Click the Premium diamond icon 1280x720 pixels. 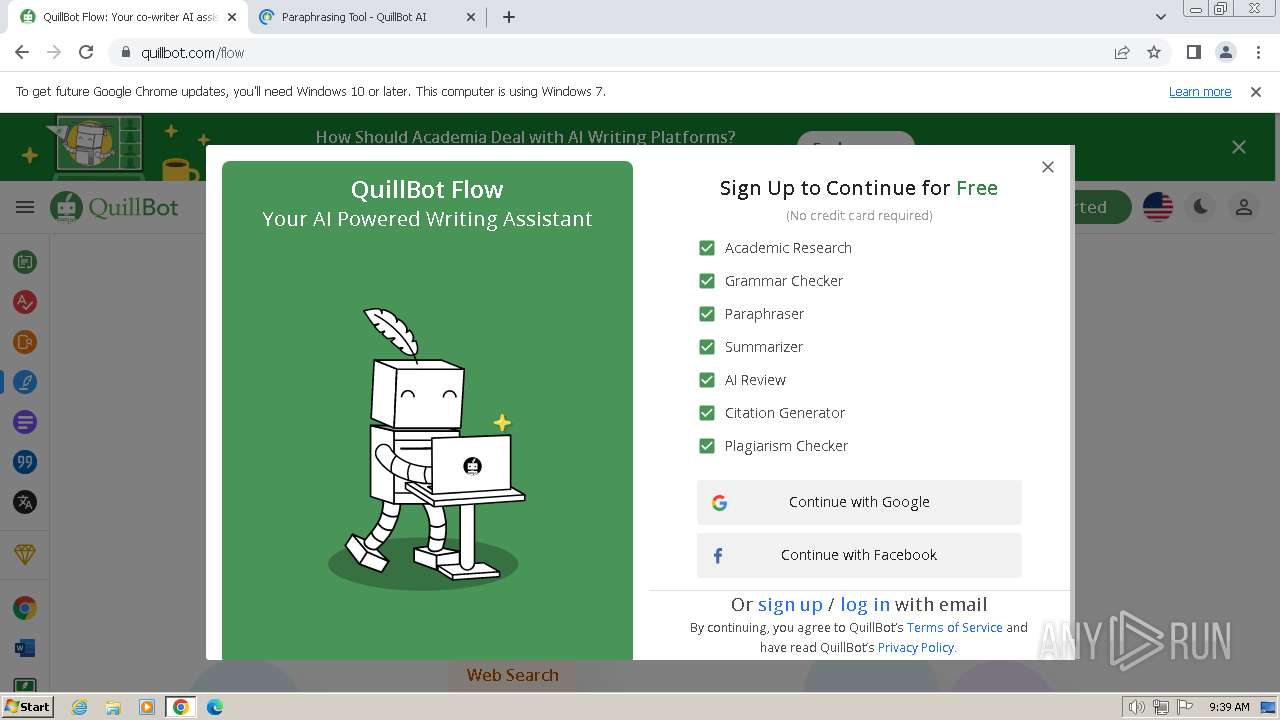(25, 554)
